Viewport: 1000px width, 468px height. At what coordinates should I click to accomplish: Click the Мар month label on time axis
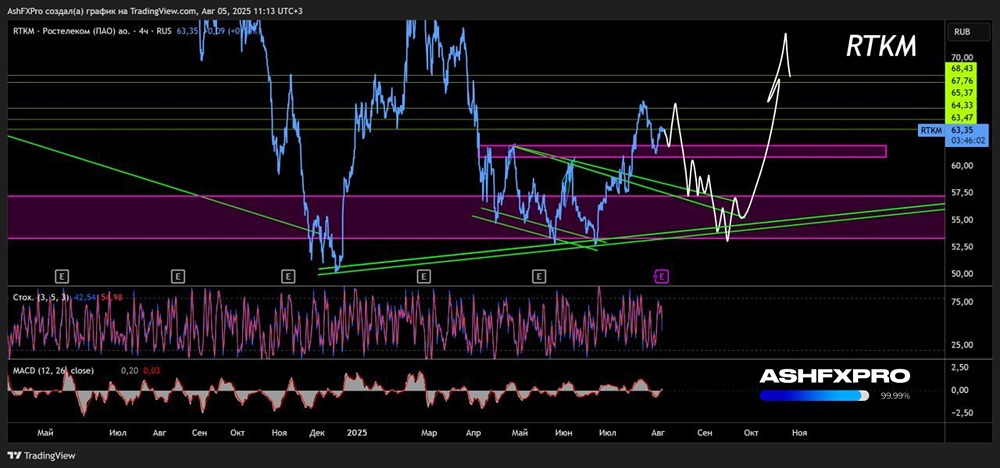429,433
